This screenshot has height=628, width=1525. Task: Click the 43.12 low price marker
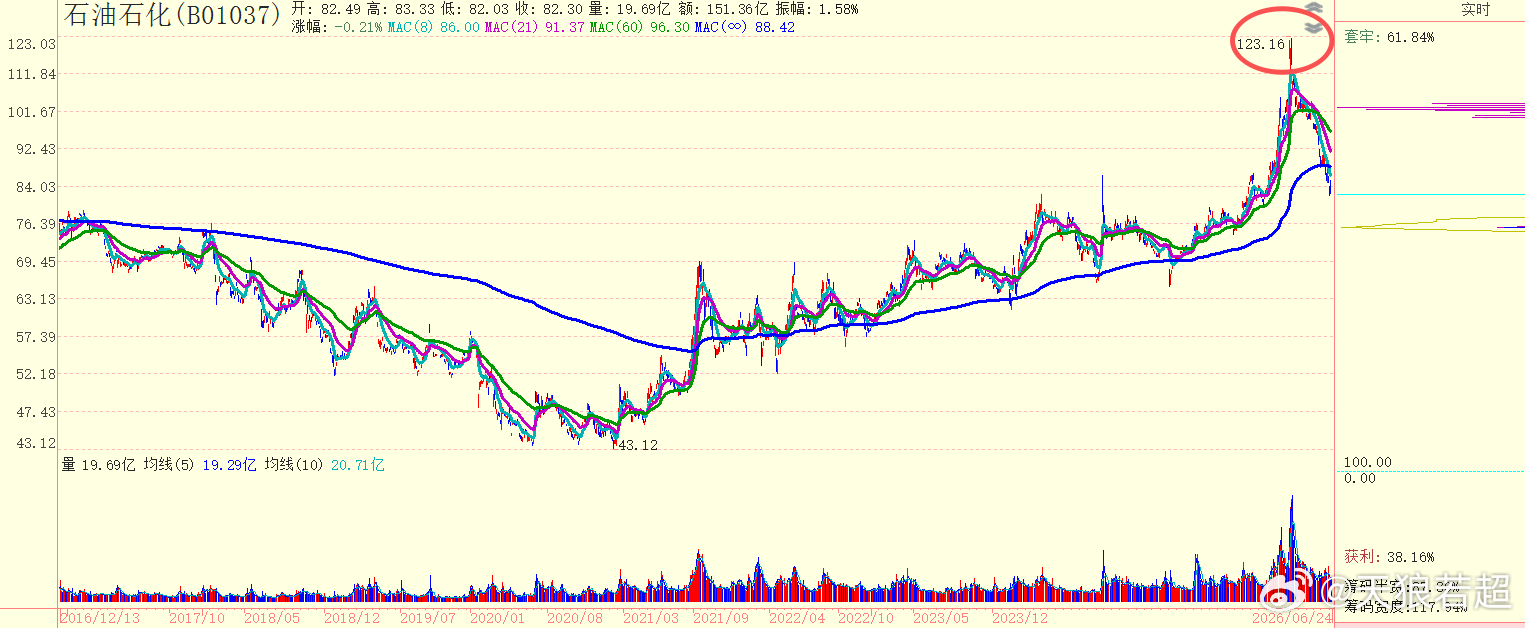click(x=635, y=445)
